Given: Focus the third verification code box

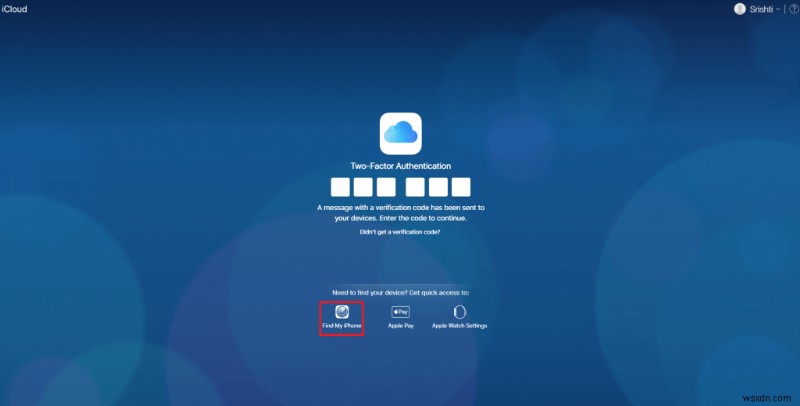Looking at the screenshot, I should point(386,187).
